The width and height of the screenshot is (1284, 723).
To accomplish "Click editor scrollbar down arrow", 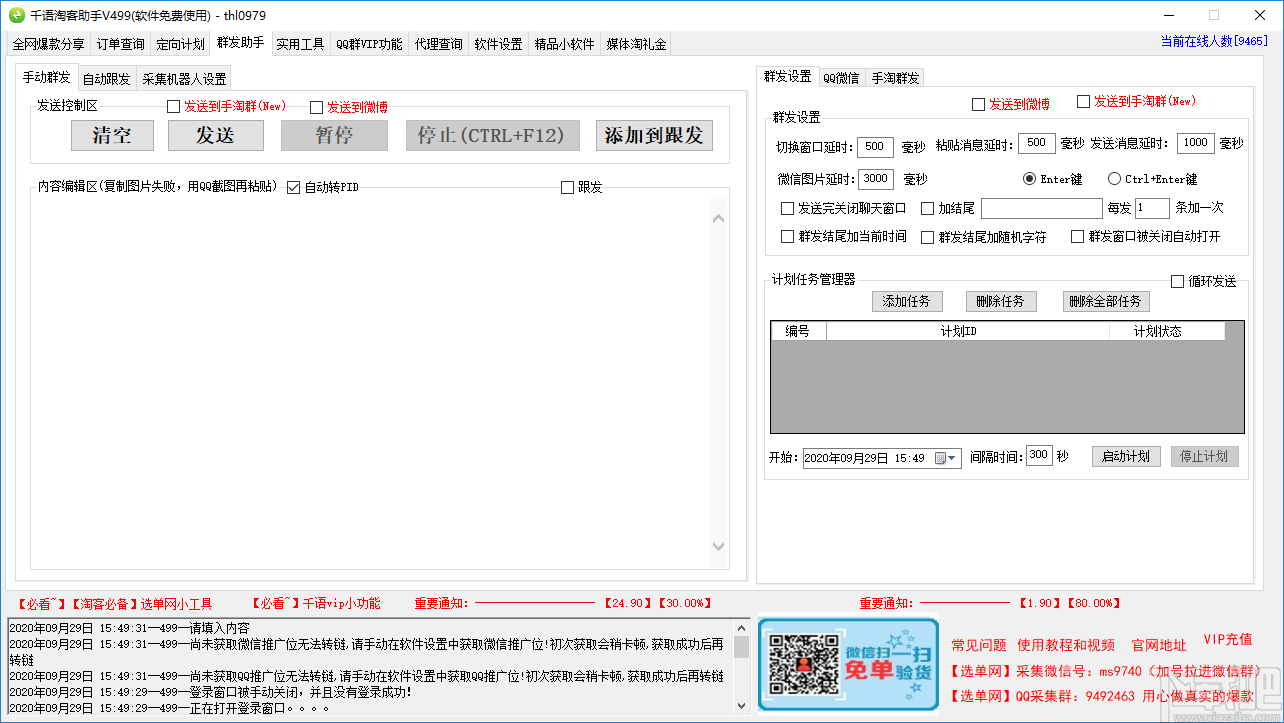I will [x=720, y=546].
